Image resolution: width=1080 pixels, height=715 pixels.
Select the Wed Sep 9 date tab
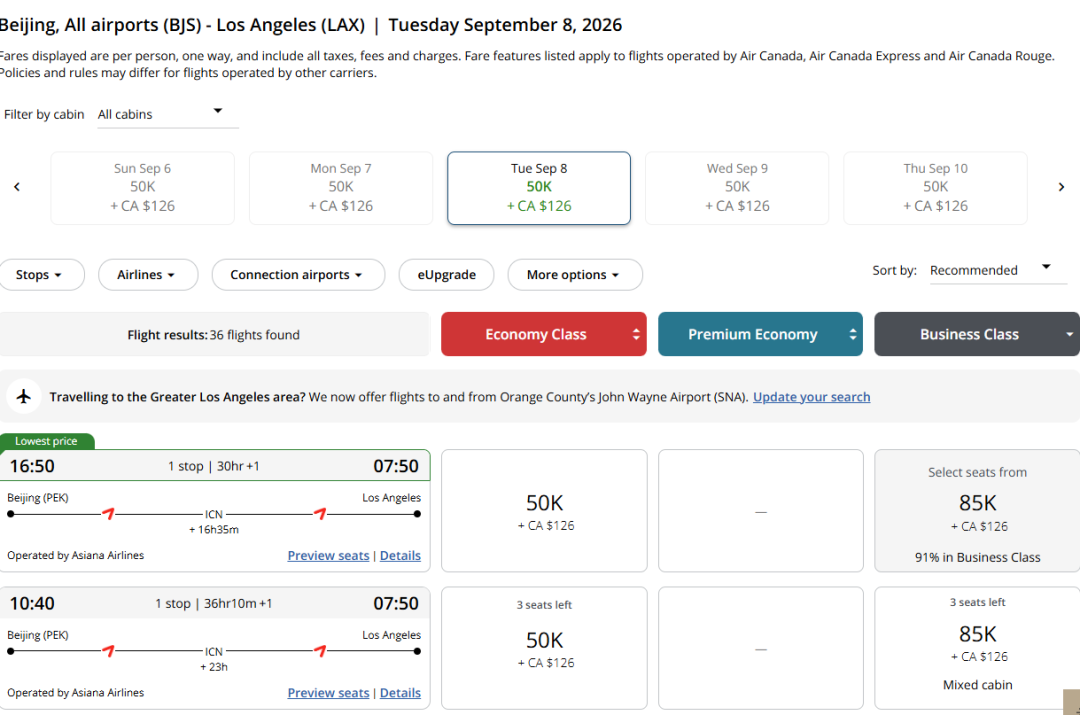[737, 188]
